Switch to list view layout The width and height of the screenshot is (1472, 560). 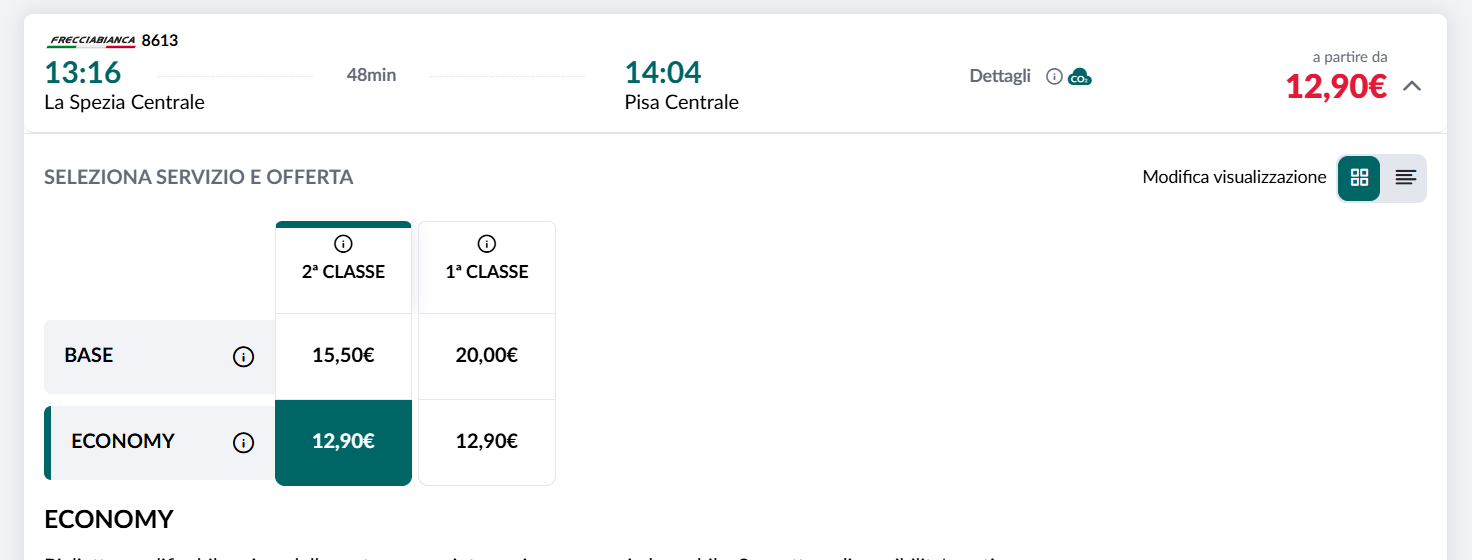point(1405,178)
